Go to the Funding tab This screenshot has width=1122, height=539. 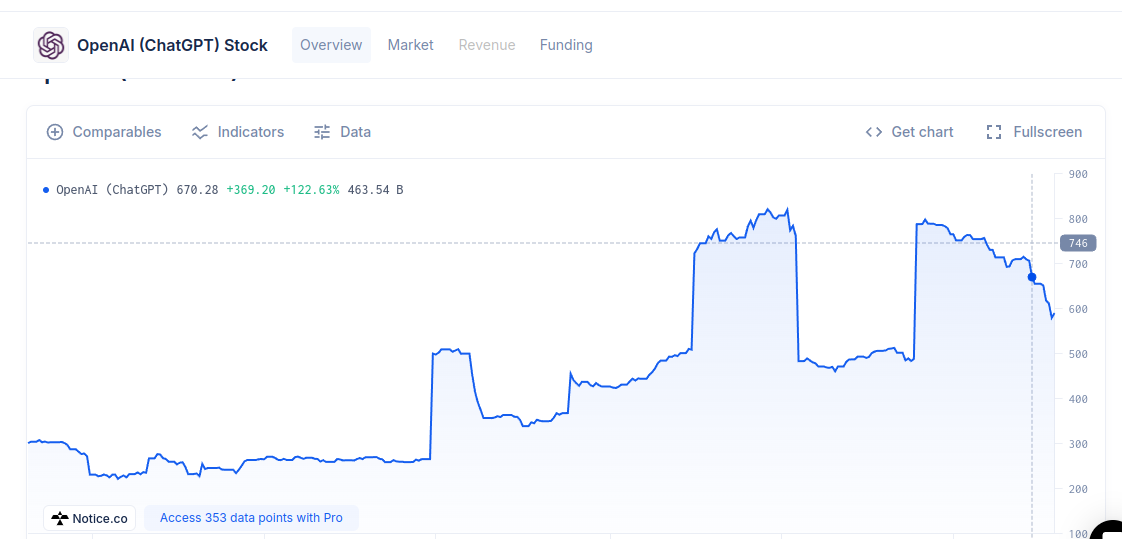coord(566,45)
